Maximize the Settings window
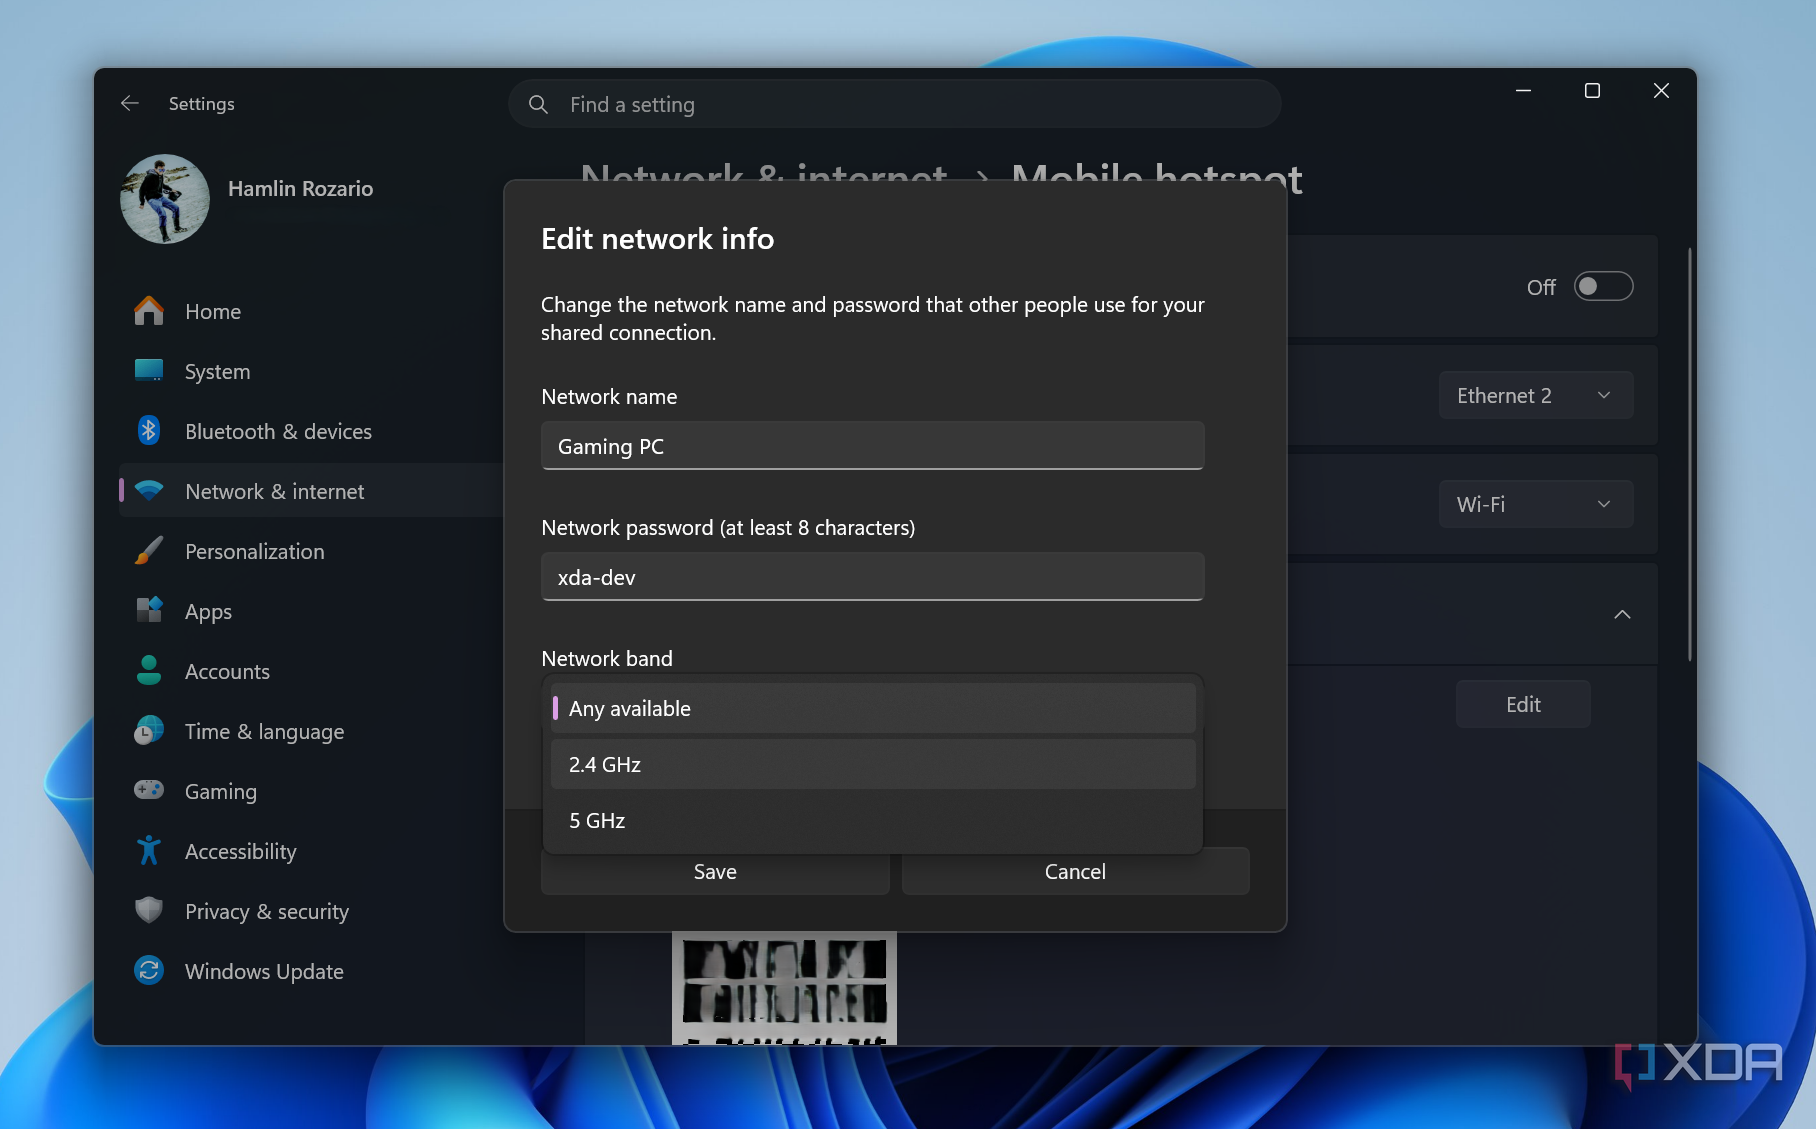The image size is (1816, 1129). [1592, 91]
